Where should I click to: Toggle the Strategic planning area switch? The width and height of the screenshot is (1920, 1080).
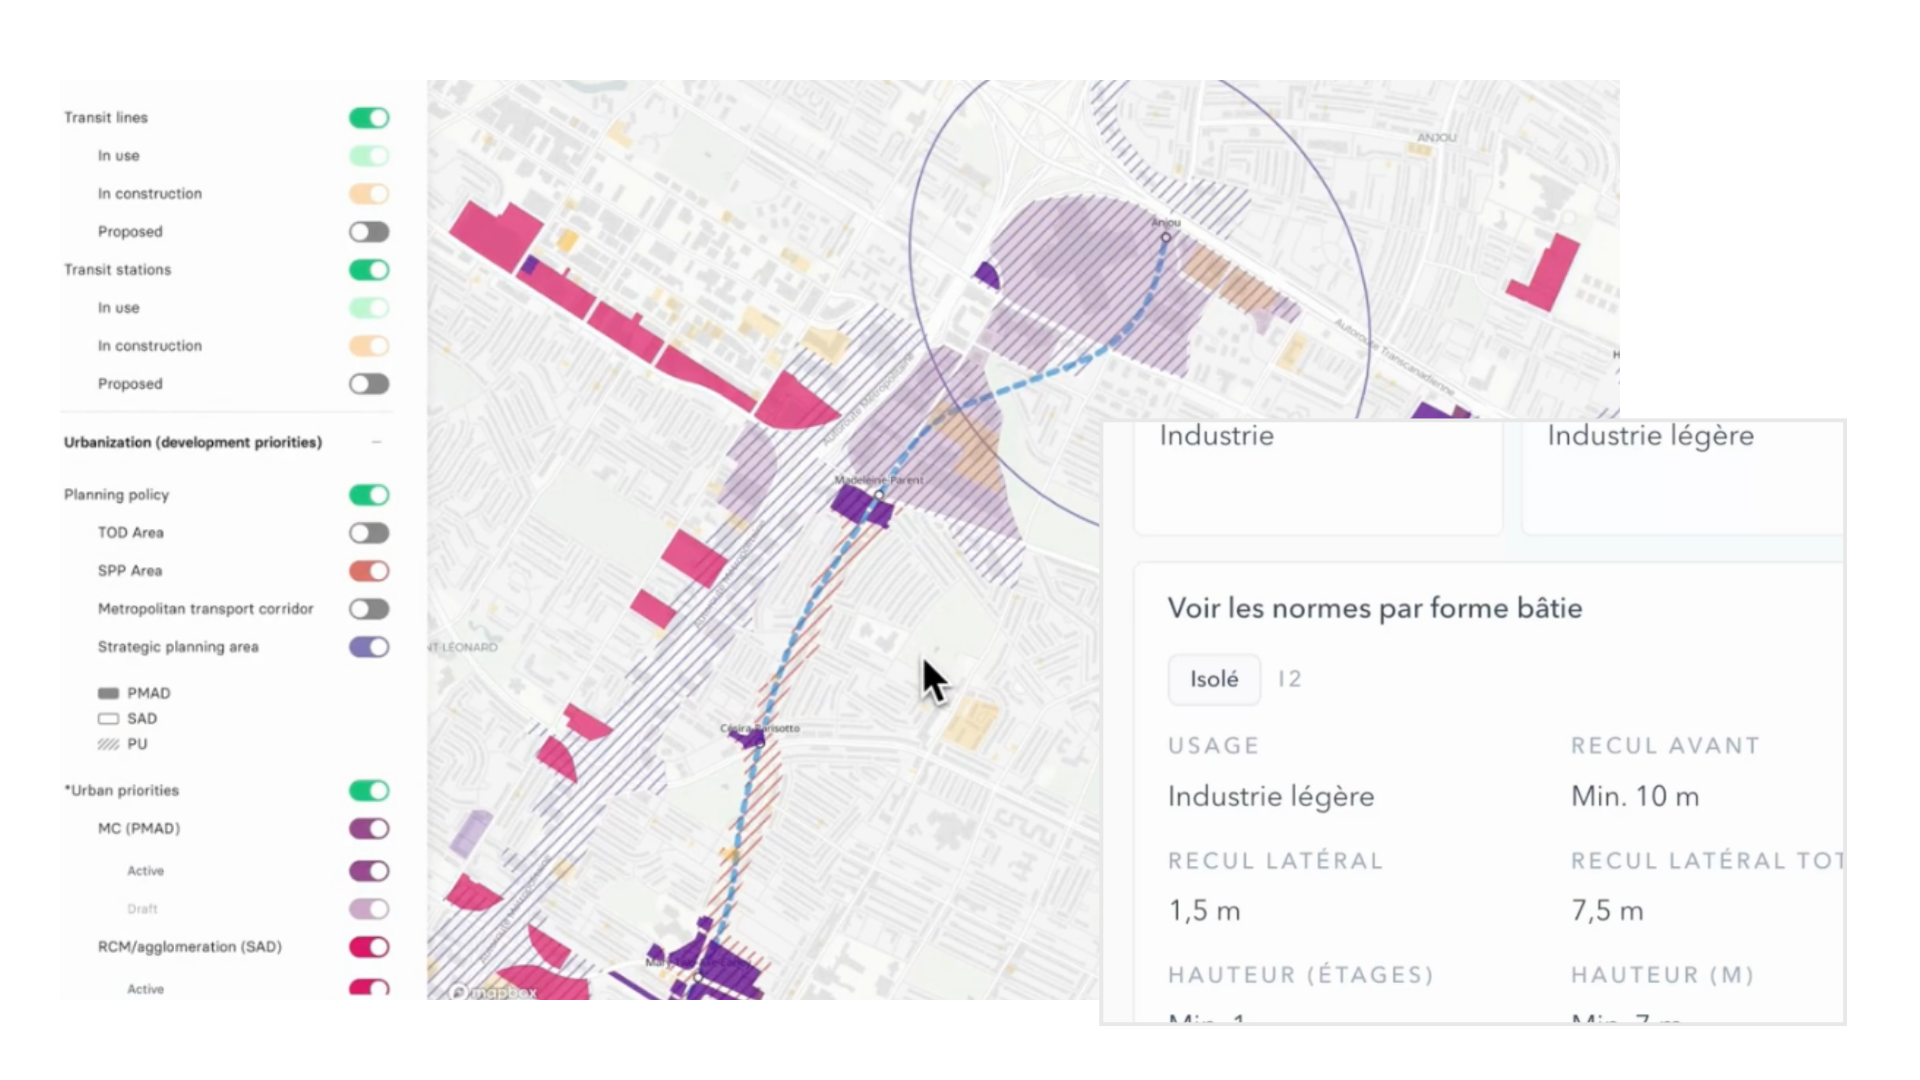pyautogui.click(x=369, y=647)
